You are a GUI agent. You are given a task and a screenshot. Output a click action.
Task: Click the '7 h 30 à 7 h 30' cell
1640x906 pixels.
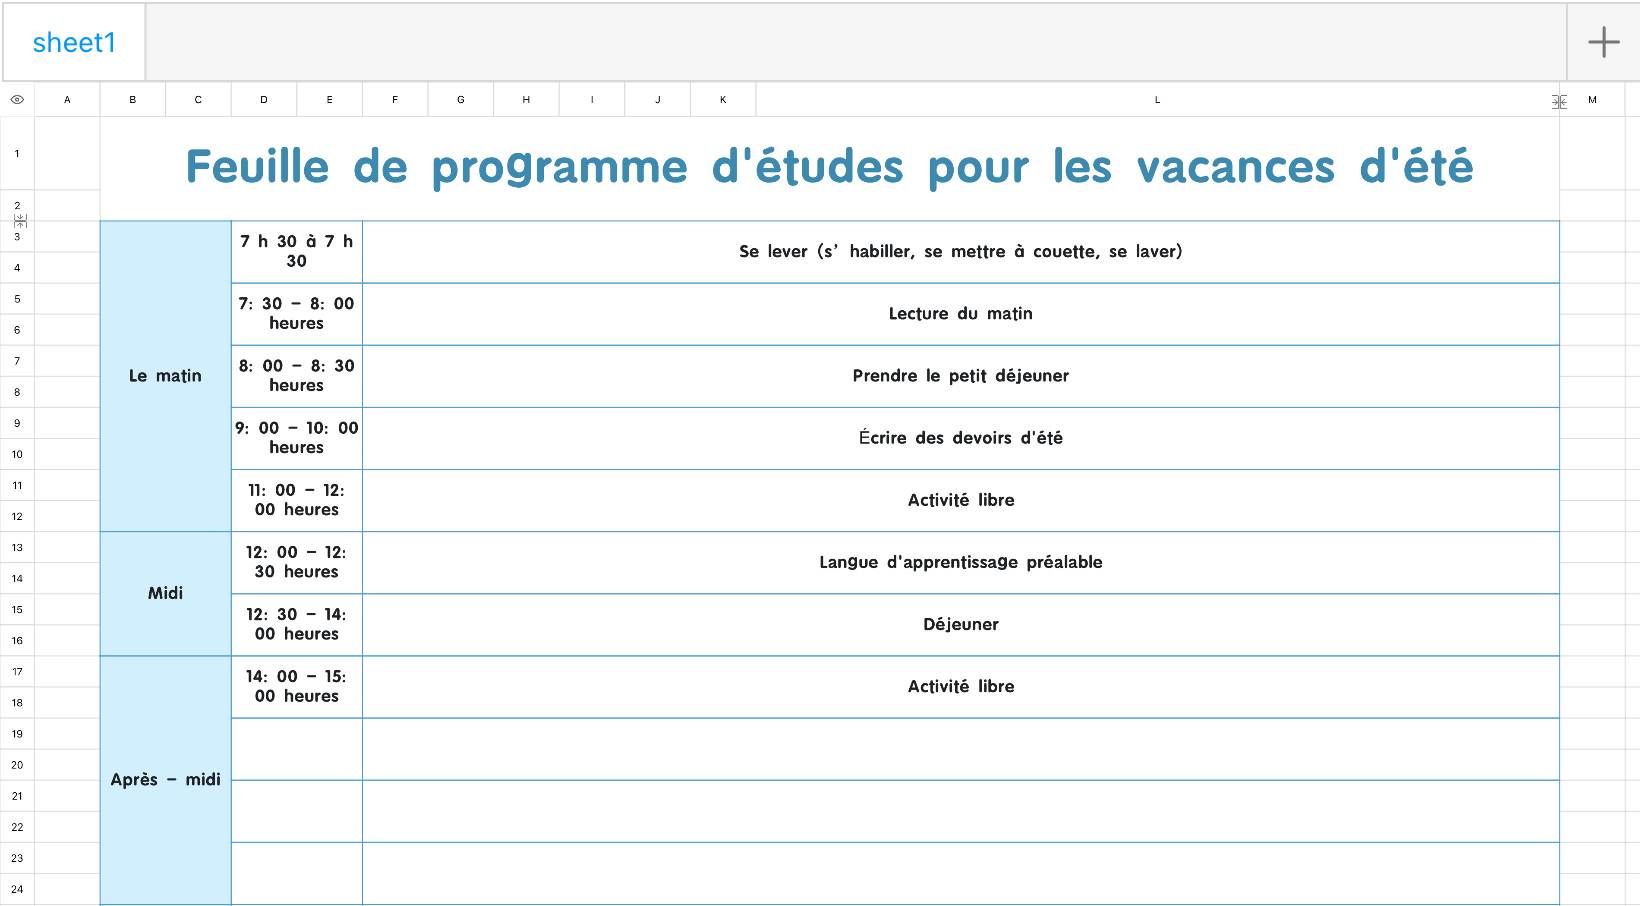pyautogui.click(x=297, y=252)
